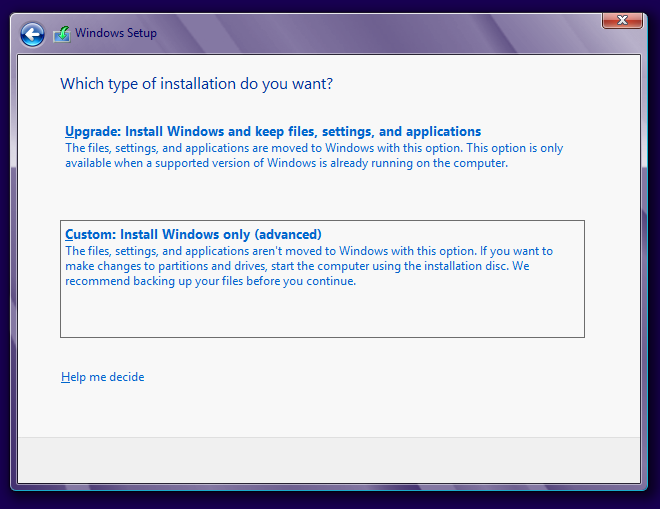Click blank space inside the Custom option box
This screenshot has width=660, height=509.
pyautogui.click(x=320, y=315)
